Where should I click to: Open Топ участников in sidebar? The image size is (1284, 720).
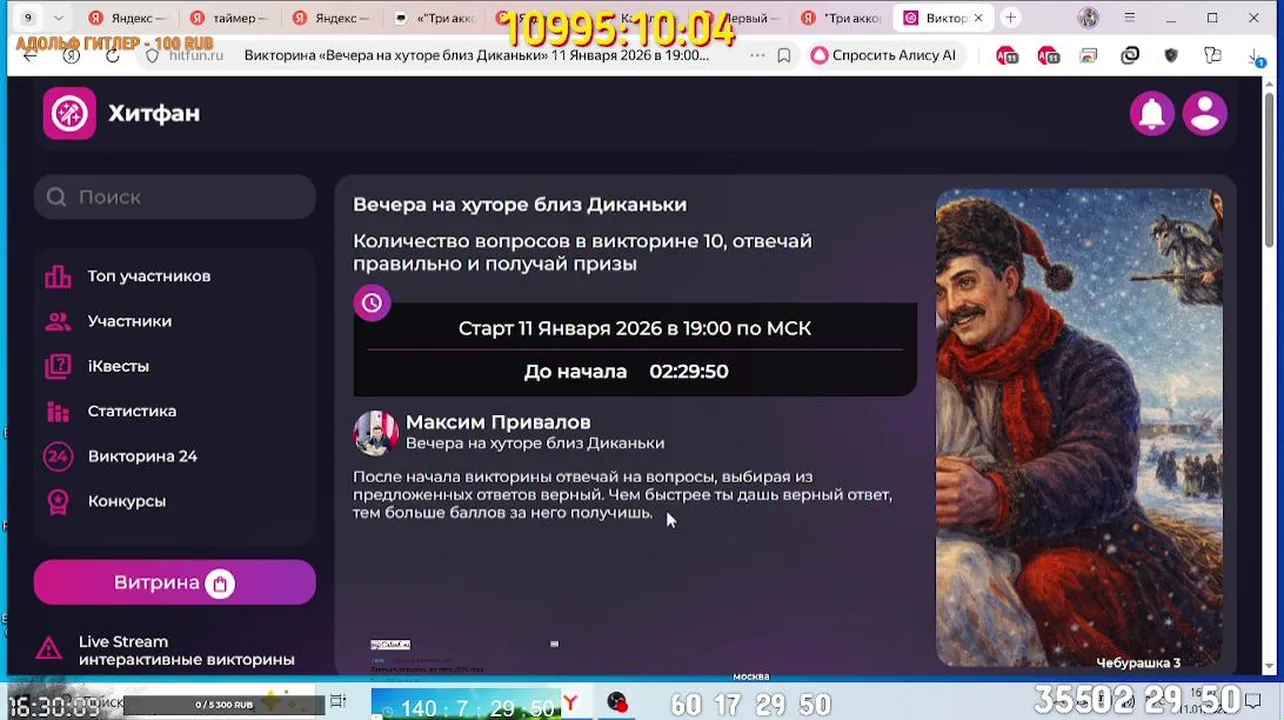click(x=149, y=276)
